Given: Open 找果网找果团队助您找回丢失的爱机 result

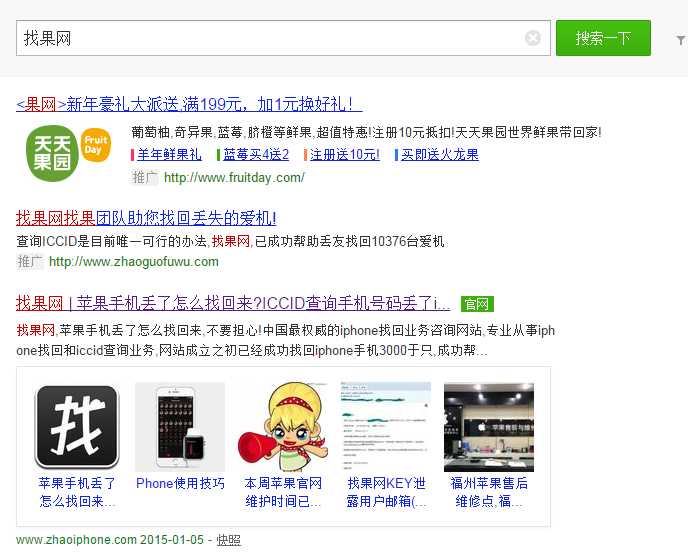Looking at the screenshot, I should point(146,218).
